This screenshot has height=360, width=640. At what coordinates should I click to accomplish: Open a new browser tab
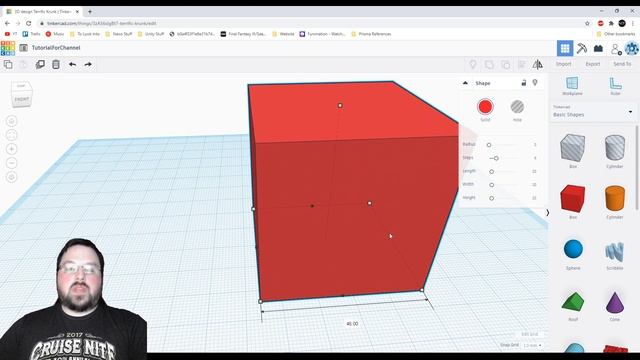(90, 11)
